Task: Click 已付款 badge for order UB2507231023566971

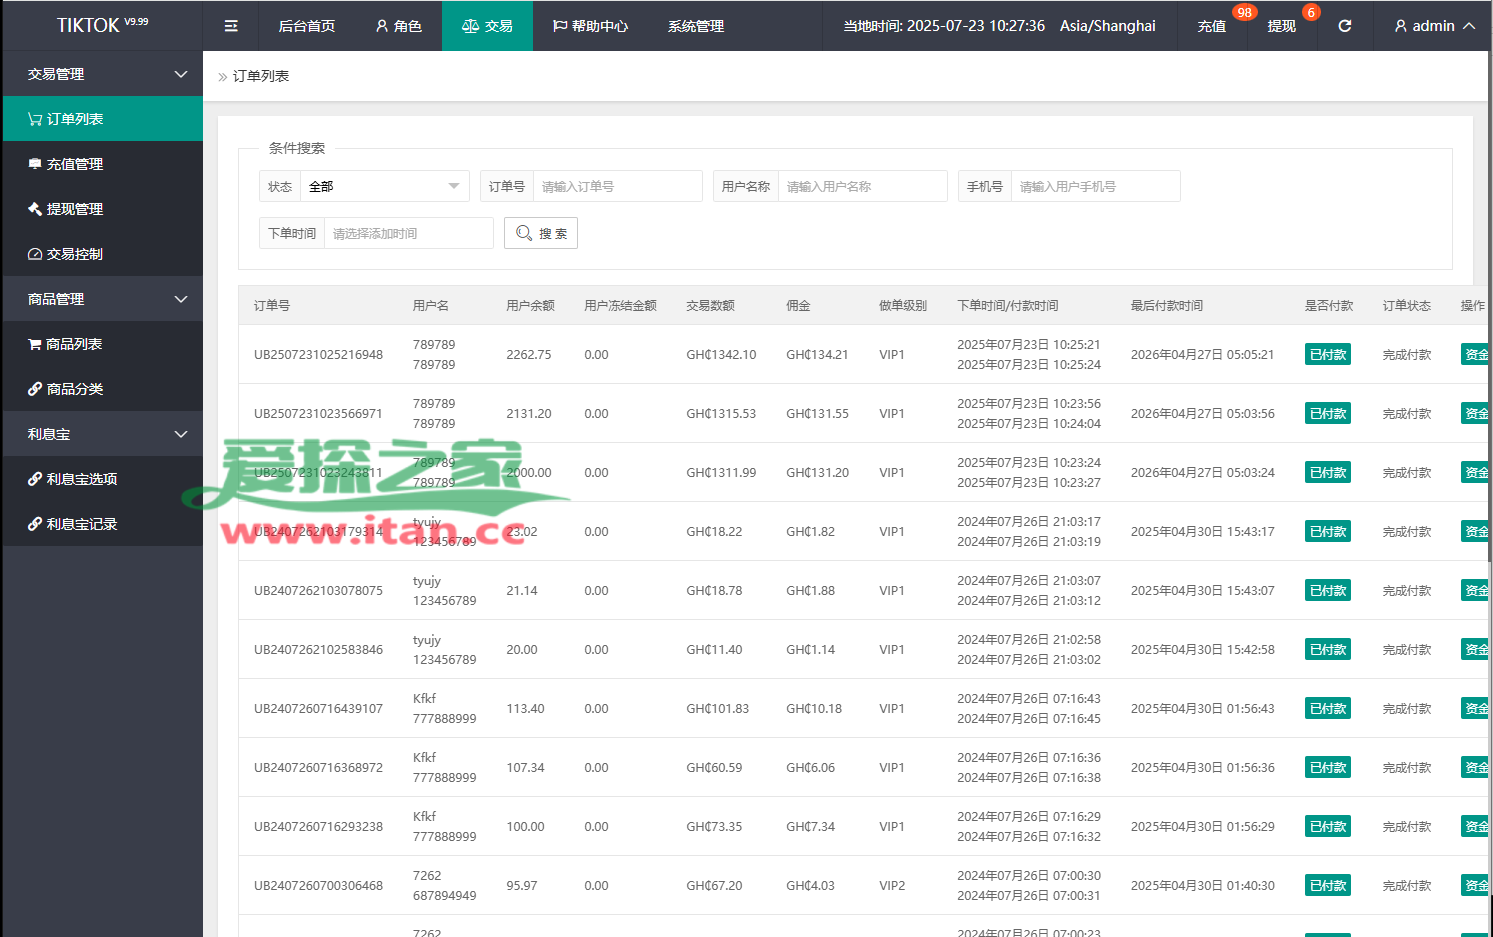Action: (x=1328, y=413)
